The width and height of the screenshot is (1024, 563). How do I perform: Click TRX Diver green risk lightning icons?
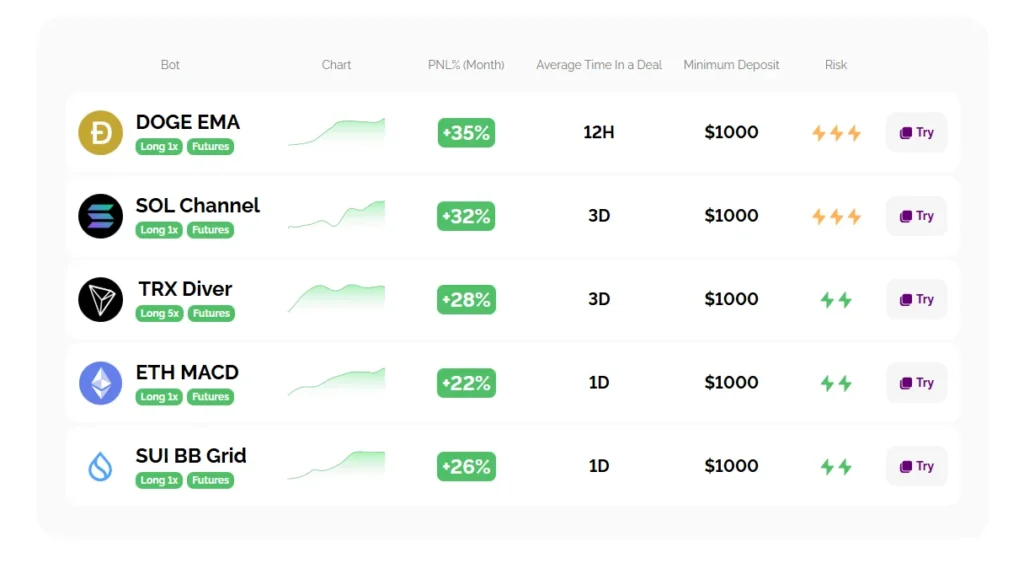[x=836, y=300]
